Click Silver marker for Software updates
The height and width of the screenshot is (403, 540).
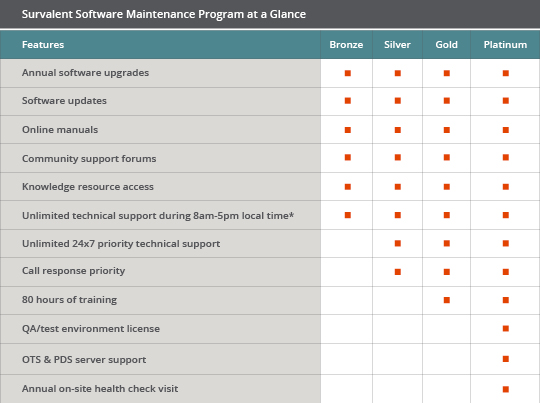[x=398, y=101]
